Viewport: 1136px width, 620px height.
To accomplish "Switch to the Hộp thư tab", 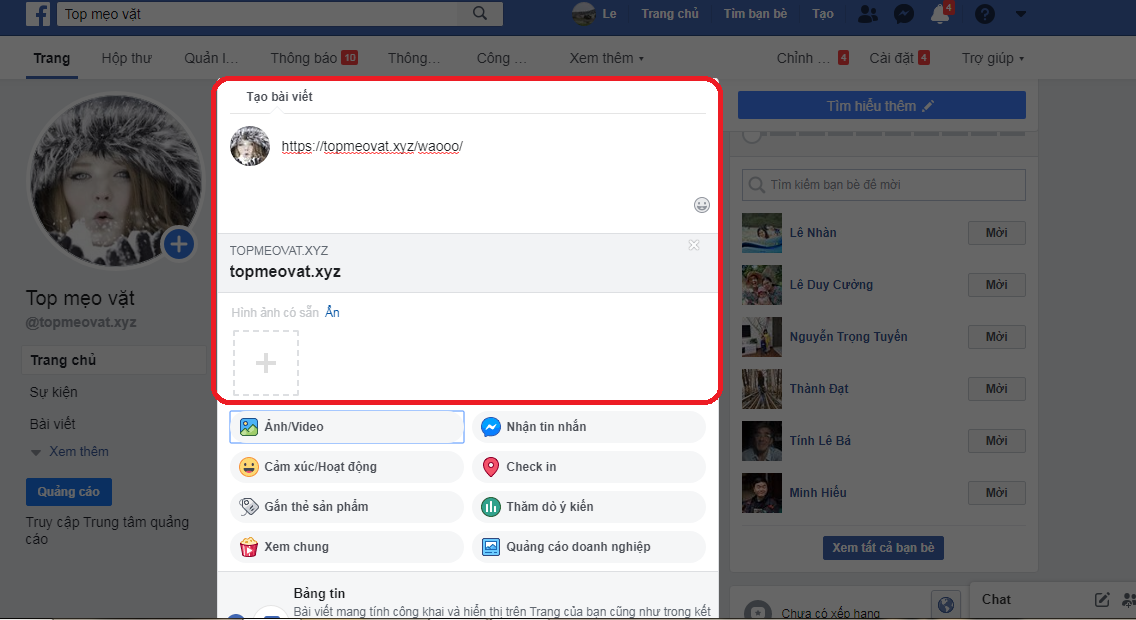I will point(126,58).
